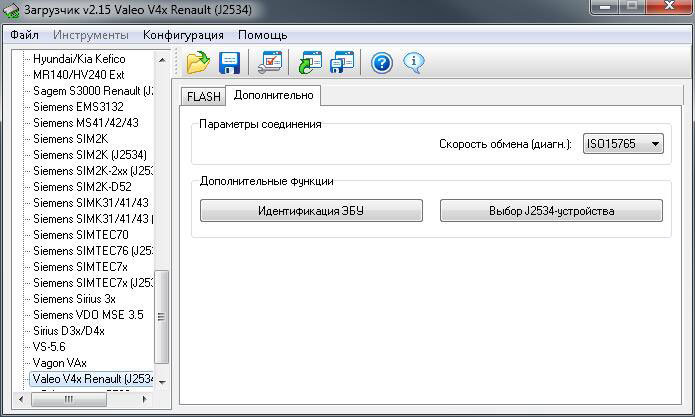Click the green arrow read window icon
This screenshot has height=417, width=695.
point(309,63)
